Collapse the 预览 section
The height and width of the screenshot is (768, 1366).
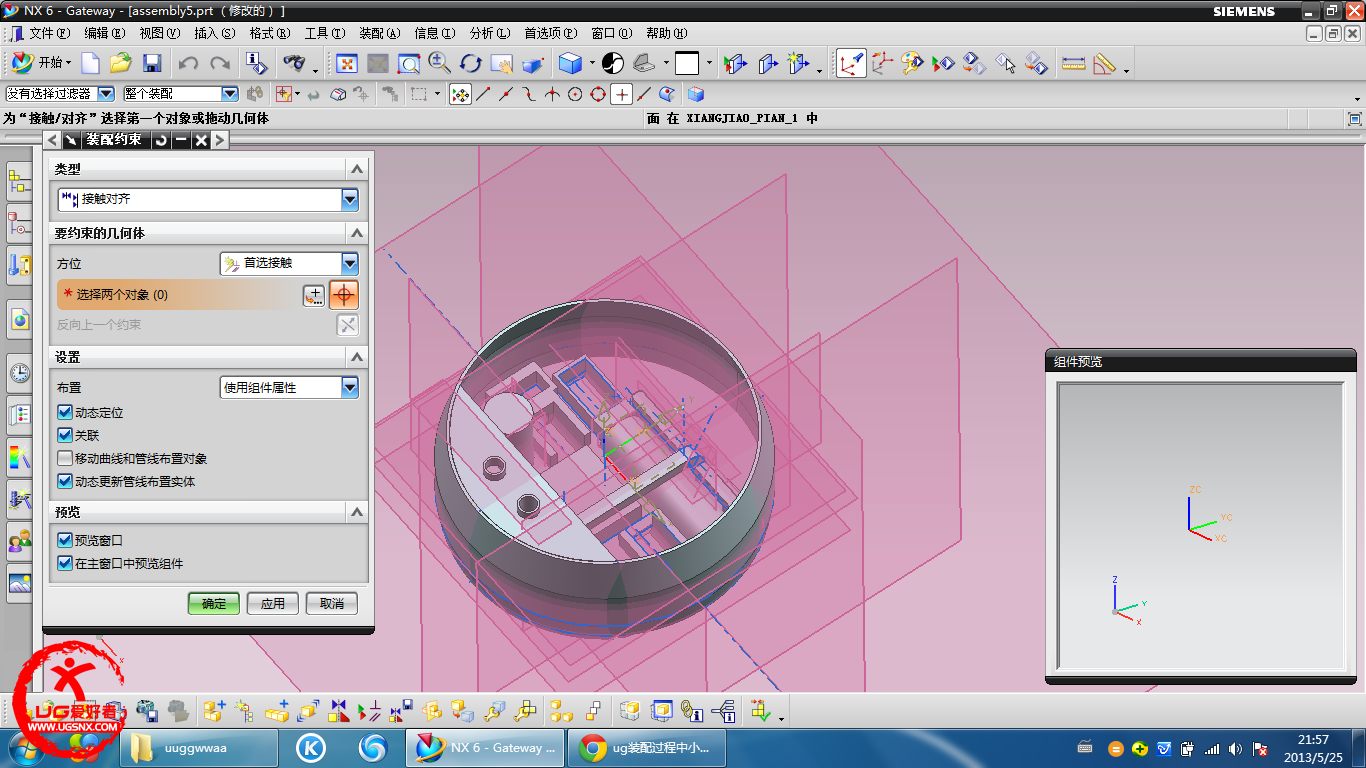[x=356, y=512]
